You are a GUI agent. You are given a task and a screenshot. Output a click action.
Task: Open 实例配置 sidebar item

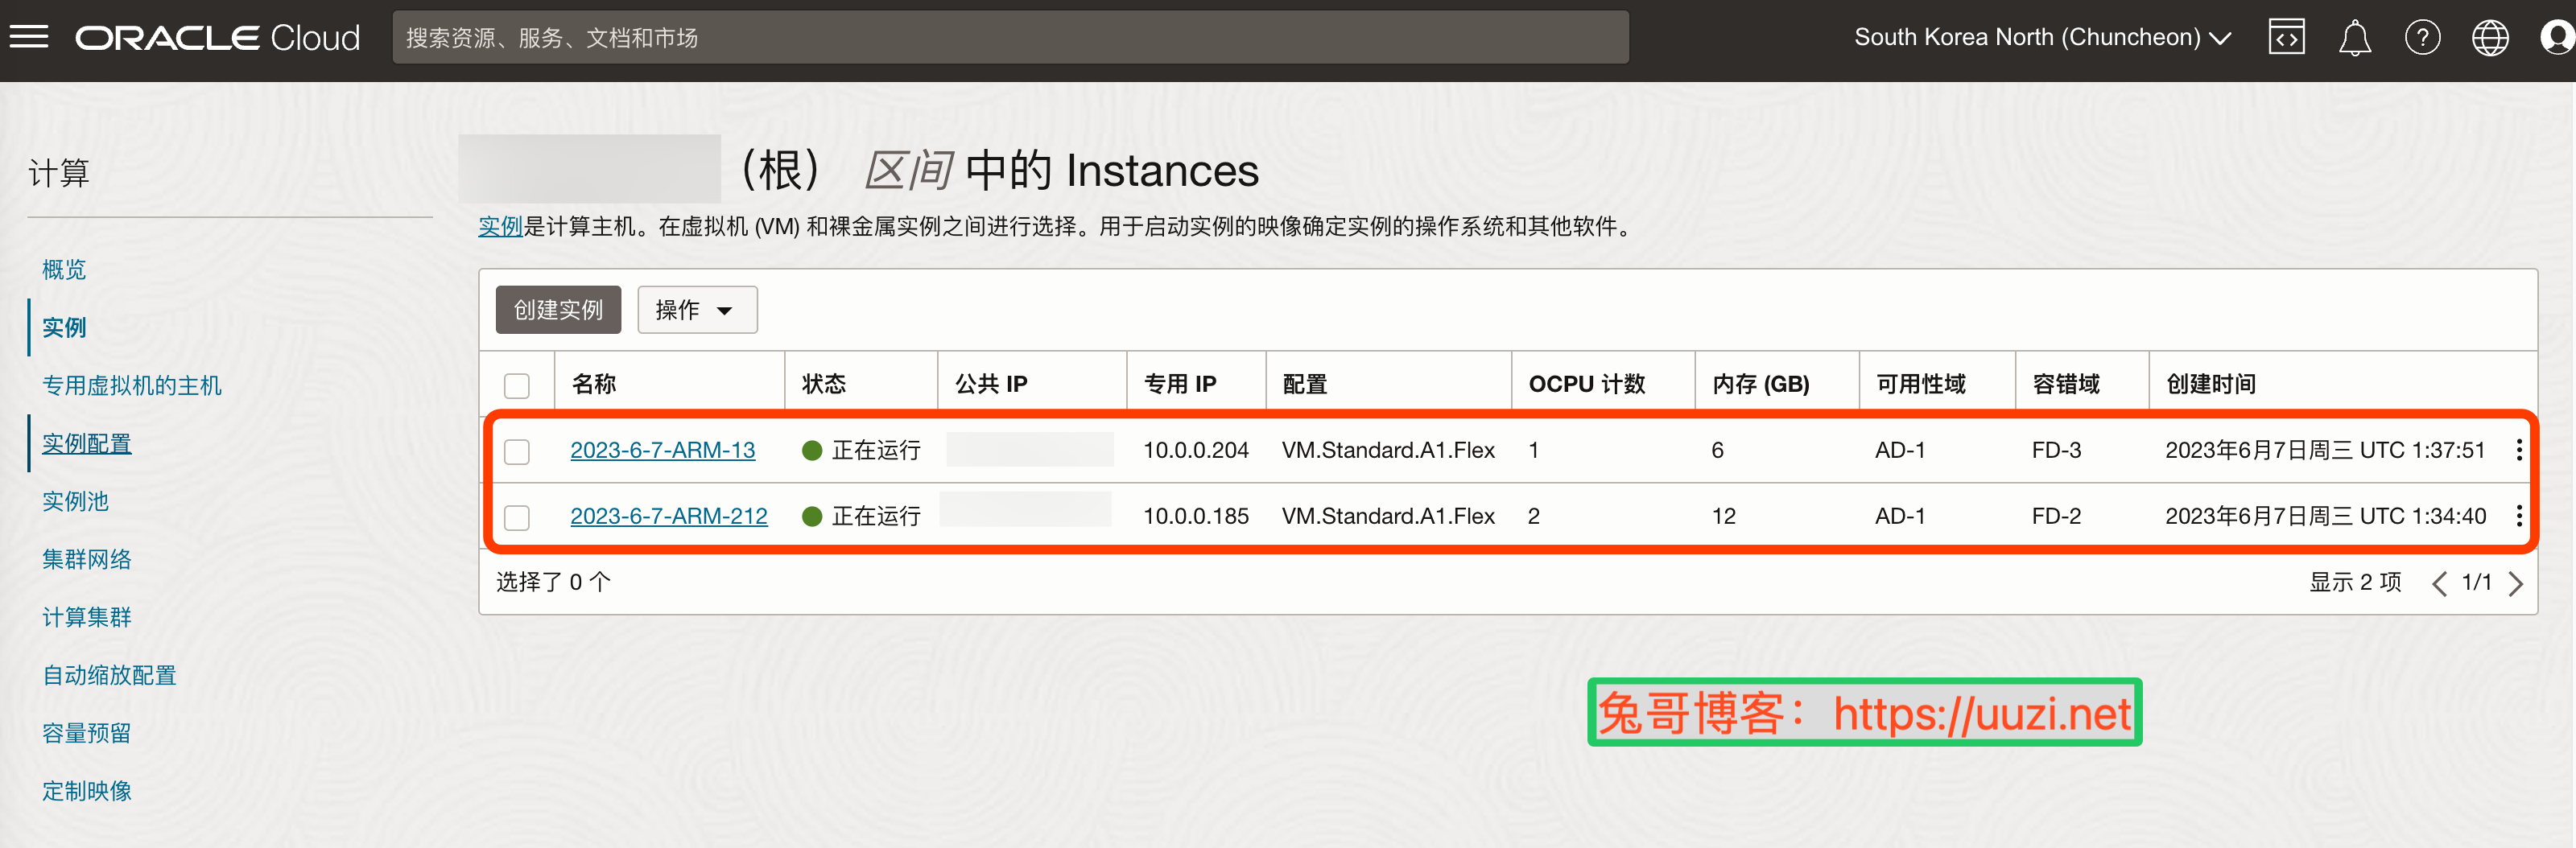click(x=87, y=444)
